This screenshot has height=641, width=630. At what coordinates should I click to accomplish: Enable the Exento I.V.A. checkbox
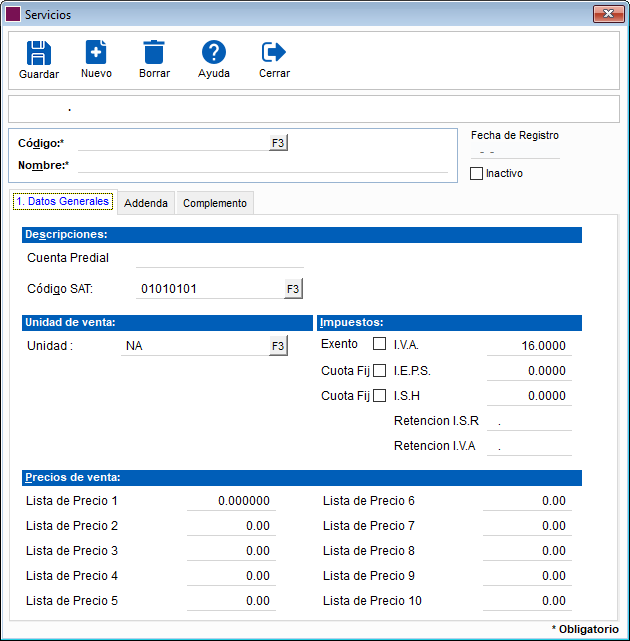379,344
